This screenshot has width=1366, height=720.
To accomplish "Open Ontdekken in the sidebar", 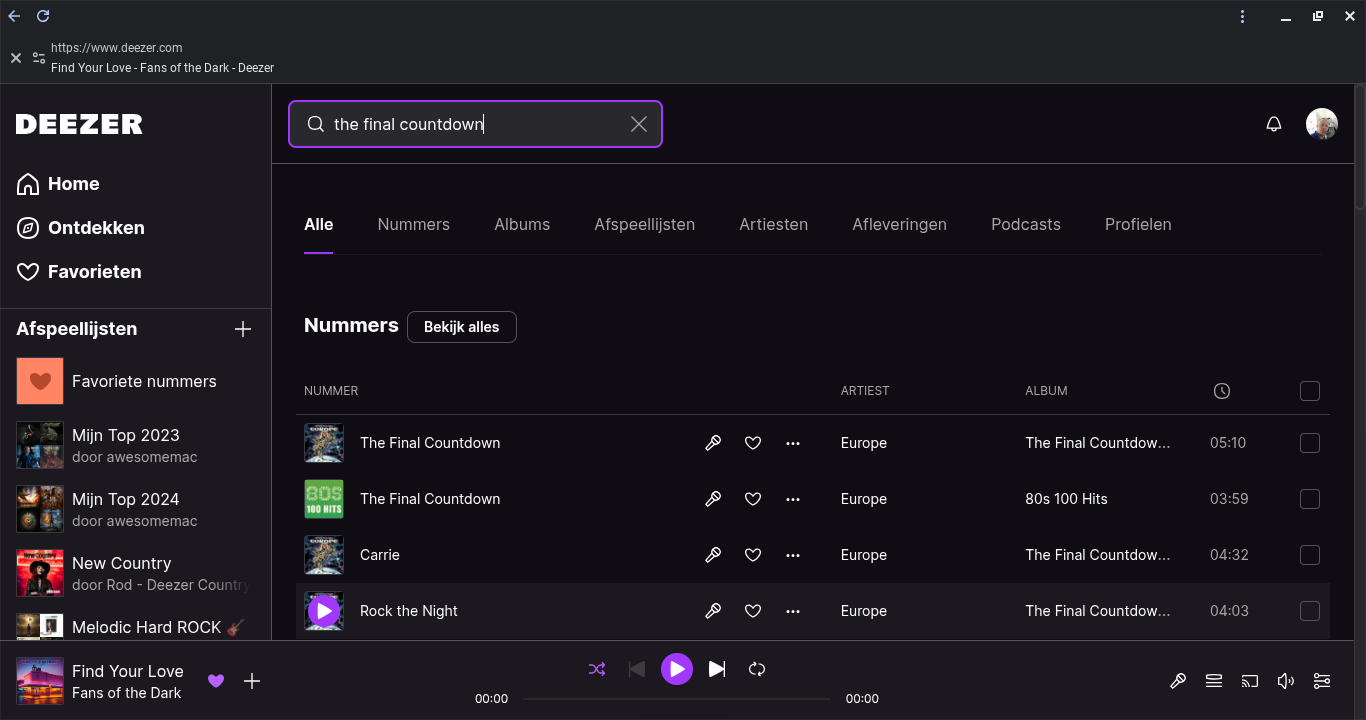I will point(80,228).
